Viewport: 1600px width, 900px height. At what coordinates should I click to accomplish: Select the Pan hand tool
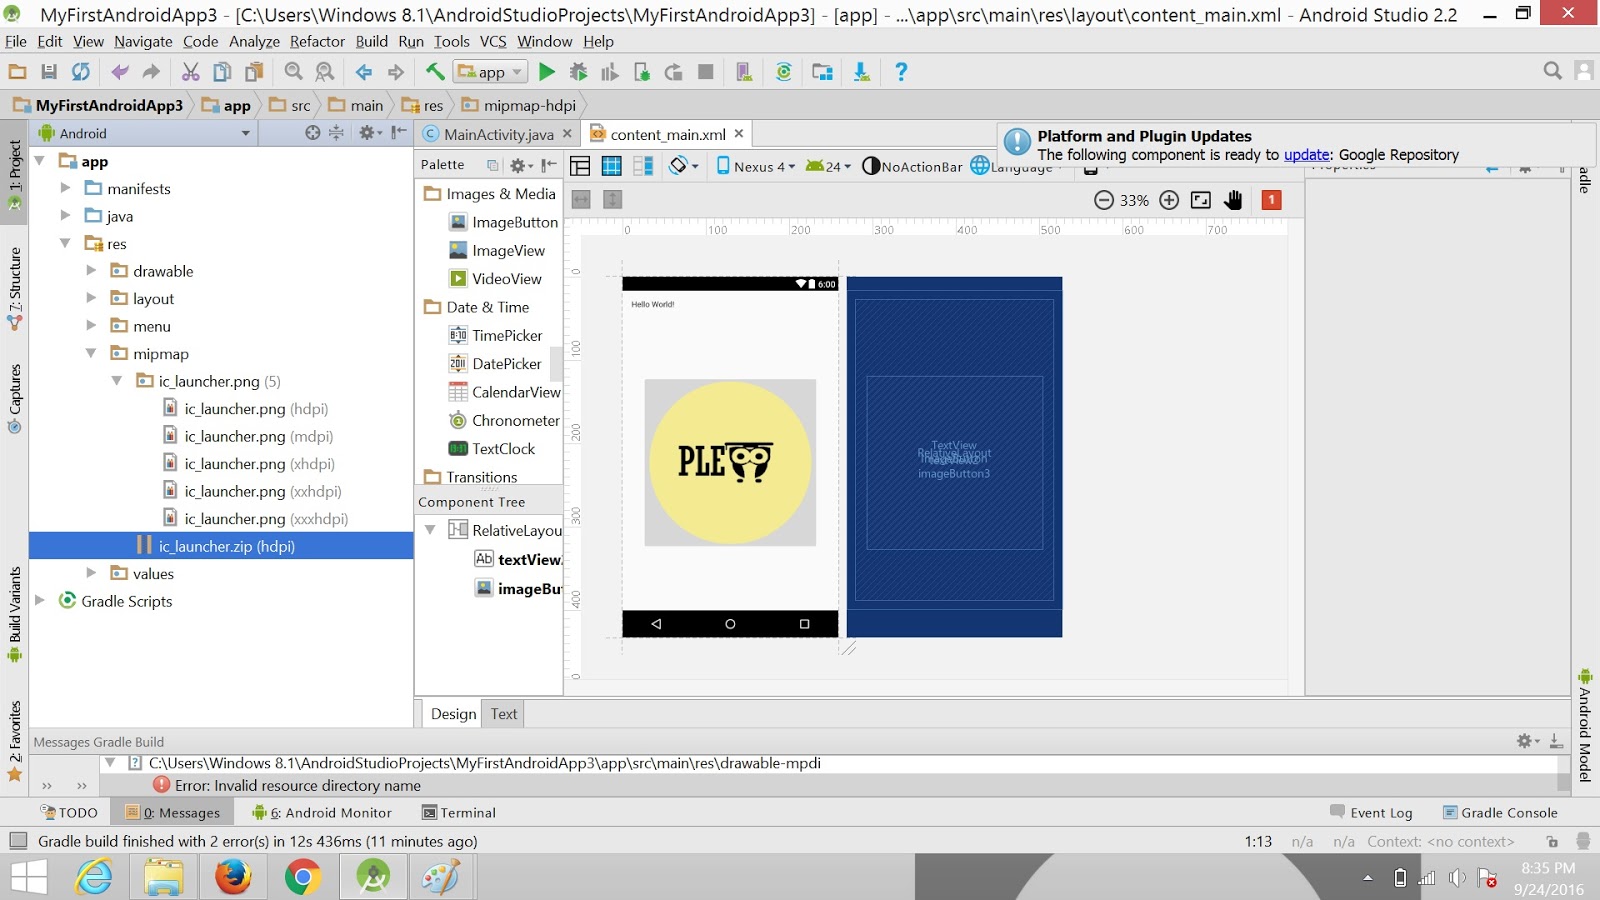click(x=1233, y=200)
